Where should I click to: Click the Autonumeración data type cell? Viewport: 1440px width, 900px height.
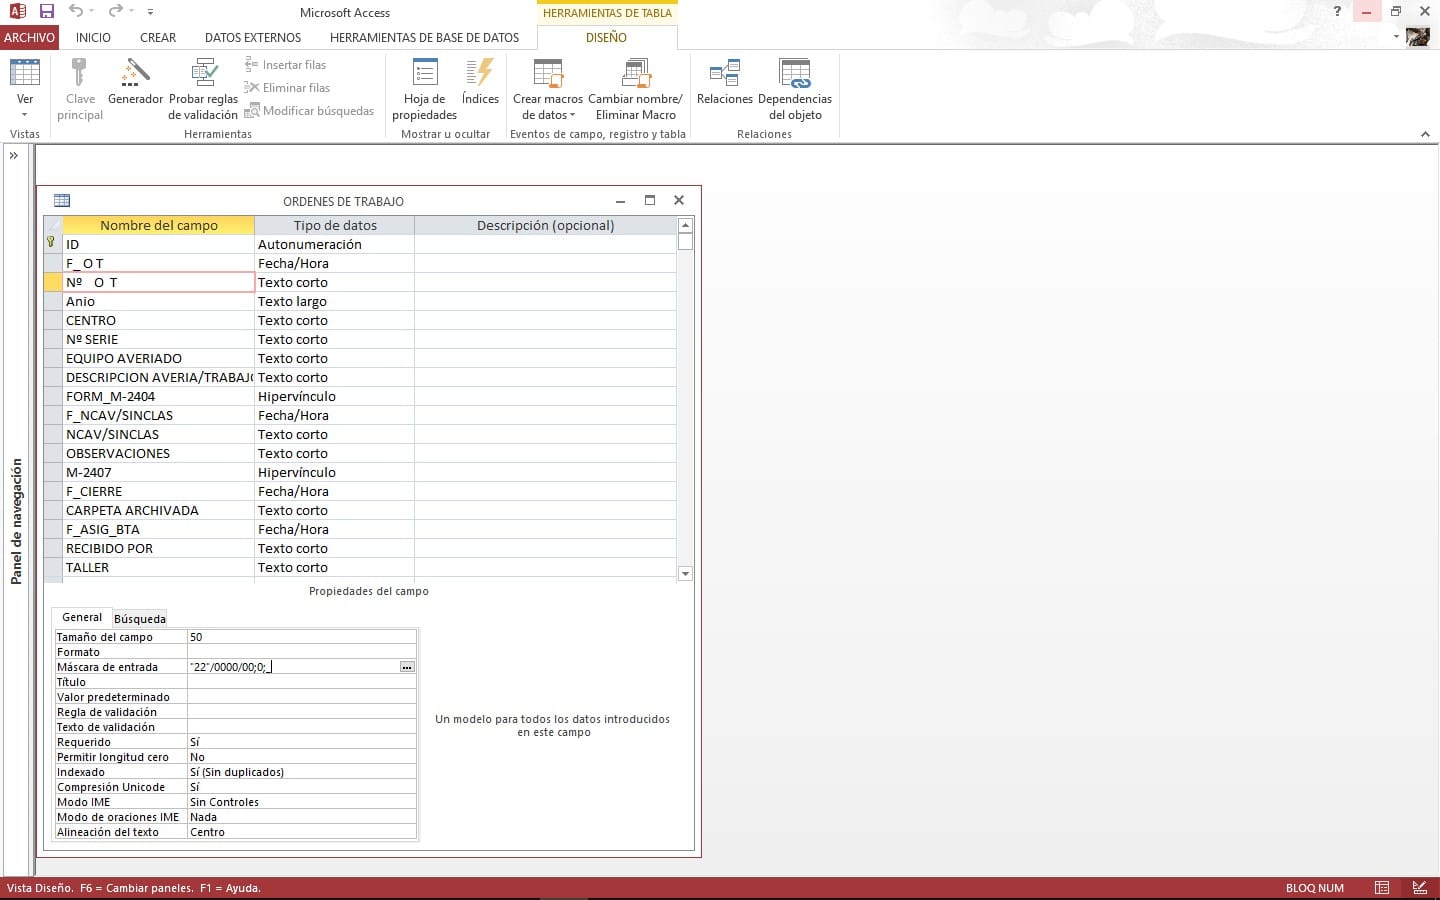[334, 244]
